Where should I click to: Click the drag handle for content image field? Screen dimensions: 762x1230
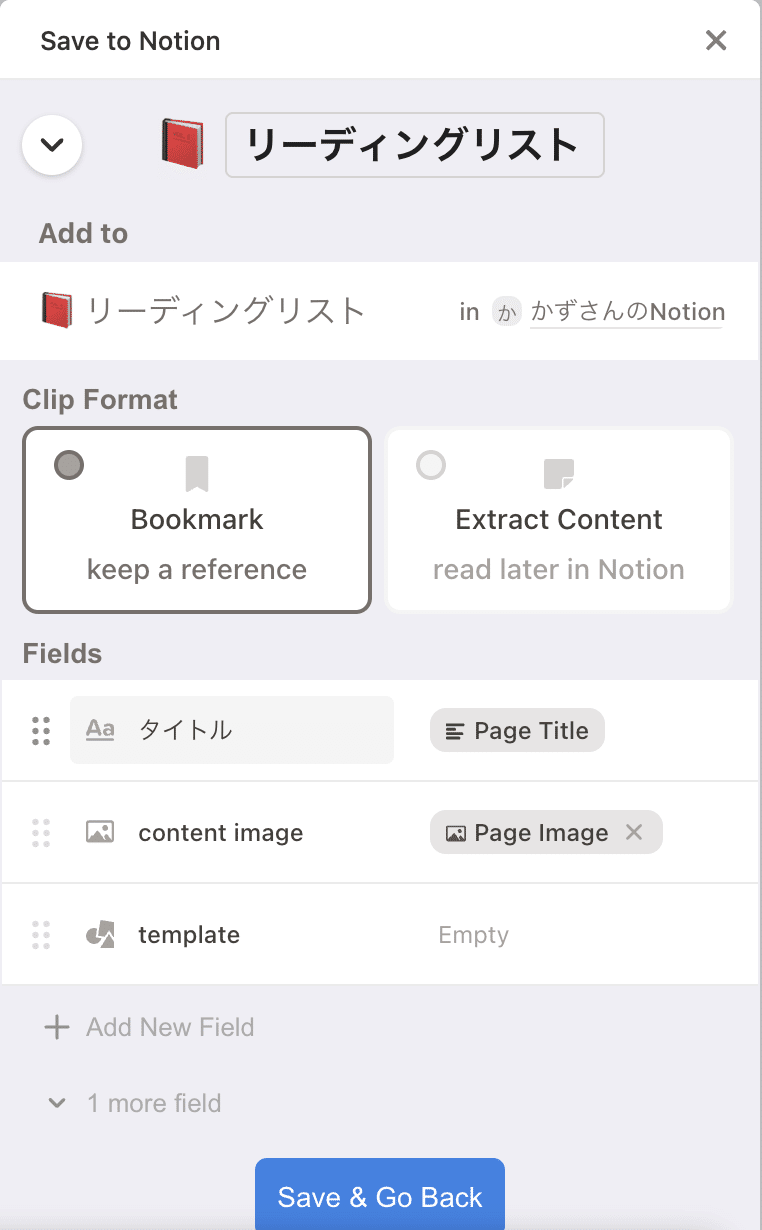[41, 833]
